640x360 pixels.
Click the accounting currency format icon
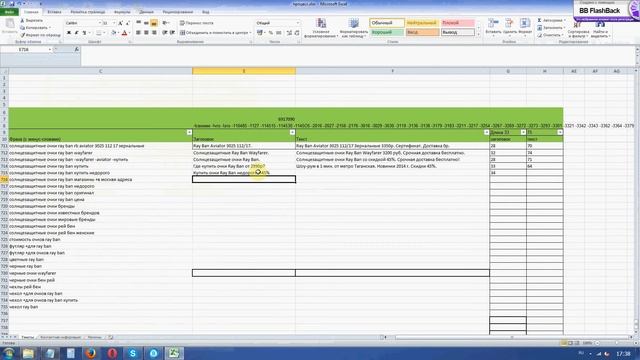click(260, 33)
